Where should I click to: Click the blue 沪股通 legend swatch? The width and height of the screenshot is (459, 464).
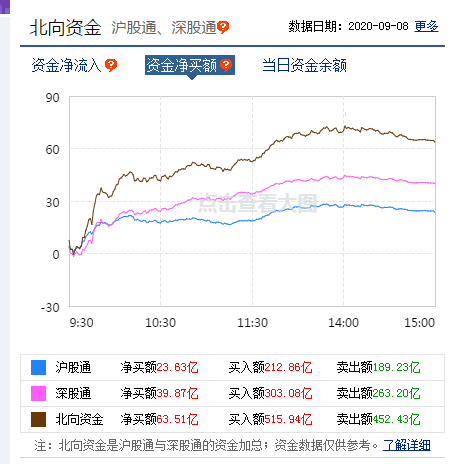38,367
